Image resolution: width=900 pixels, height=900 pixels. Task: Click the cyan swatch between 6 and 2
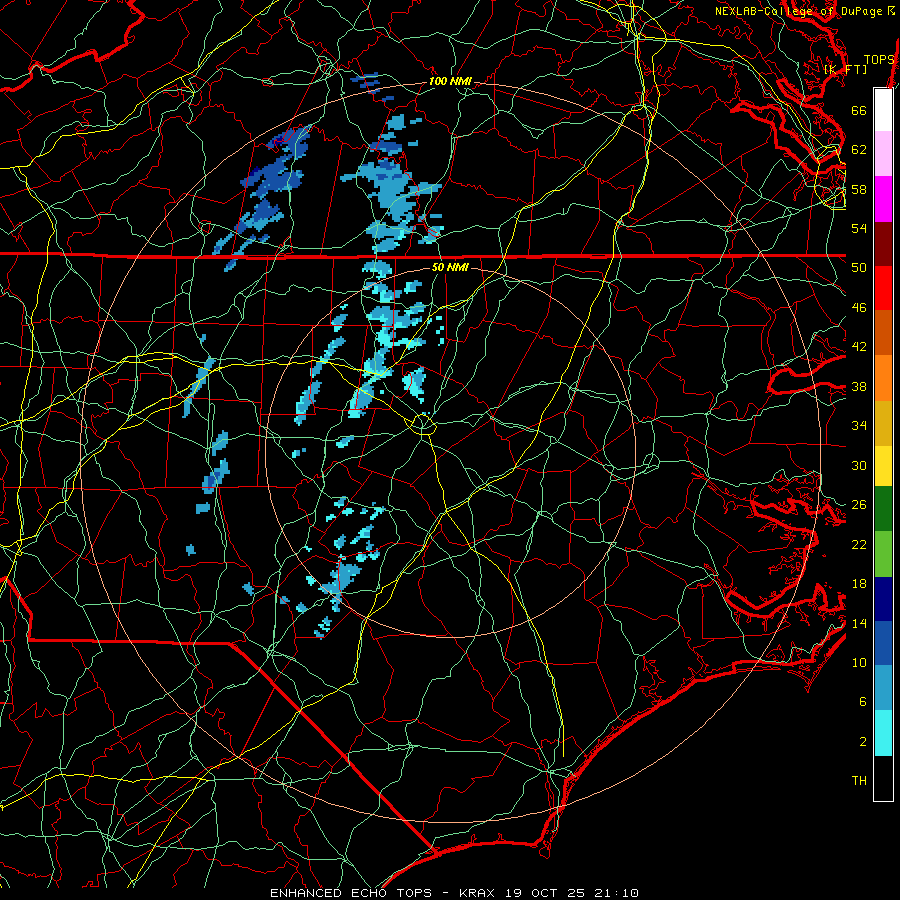coord(883,733)
